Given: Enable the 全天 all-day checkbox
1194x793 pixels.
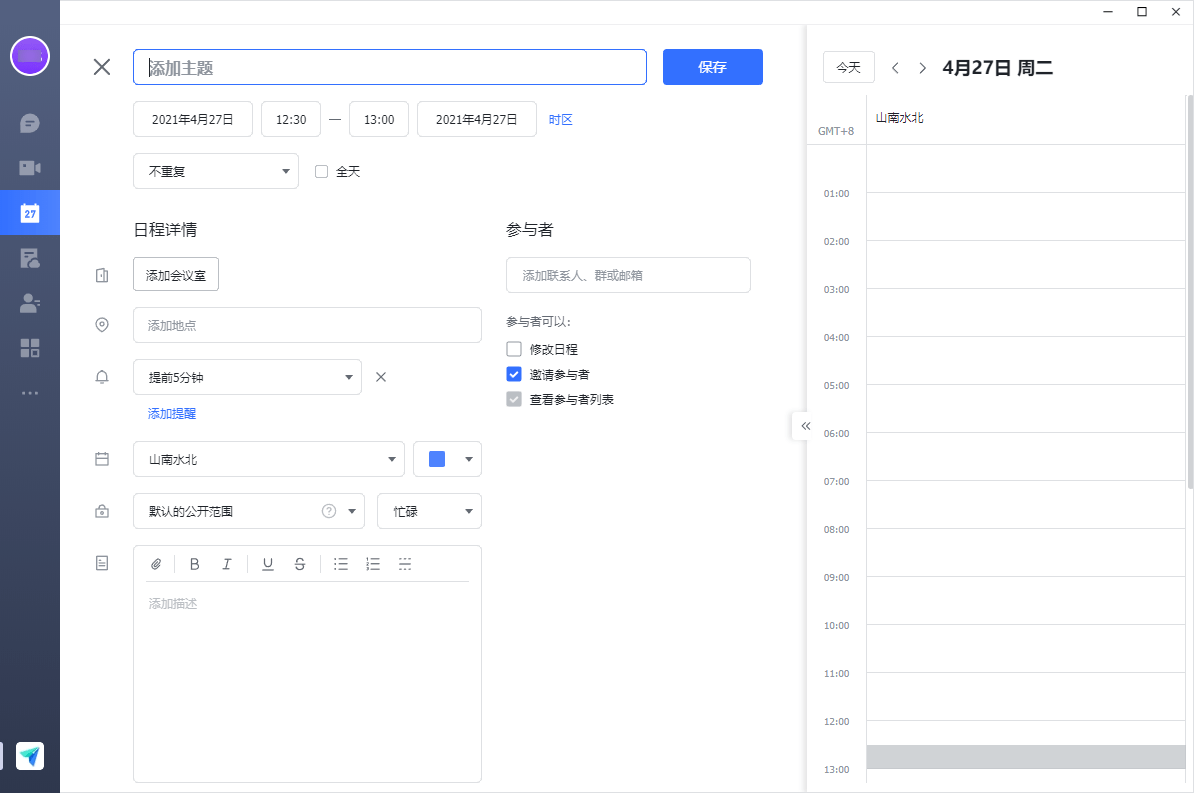Looking at the screenshot, I should tap(322, 171).
